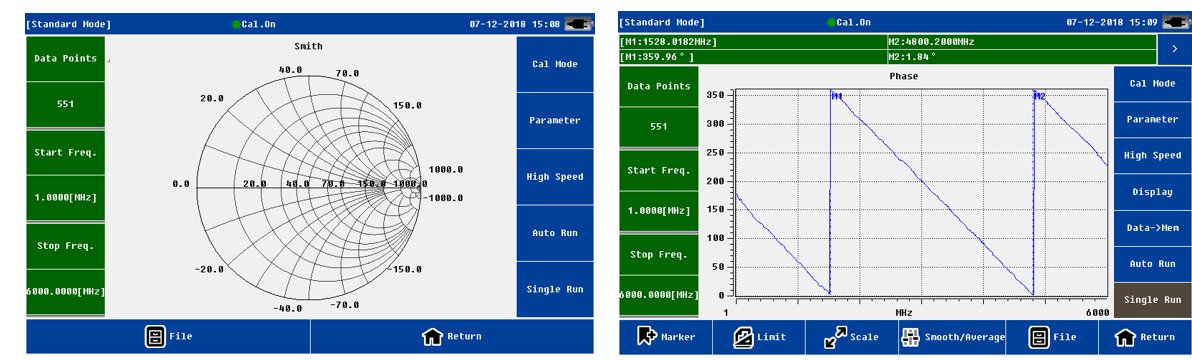This screenshot has height=360, width=1192.
Task: Open Cal Mode menu in Phase screen
Action: click(x=1152, y=84)
